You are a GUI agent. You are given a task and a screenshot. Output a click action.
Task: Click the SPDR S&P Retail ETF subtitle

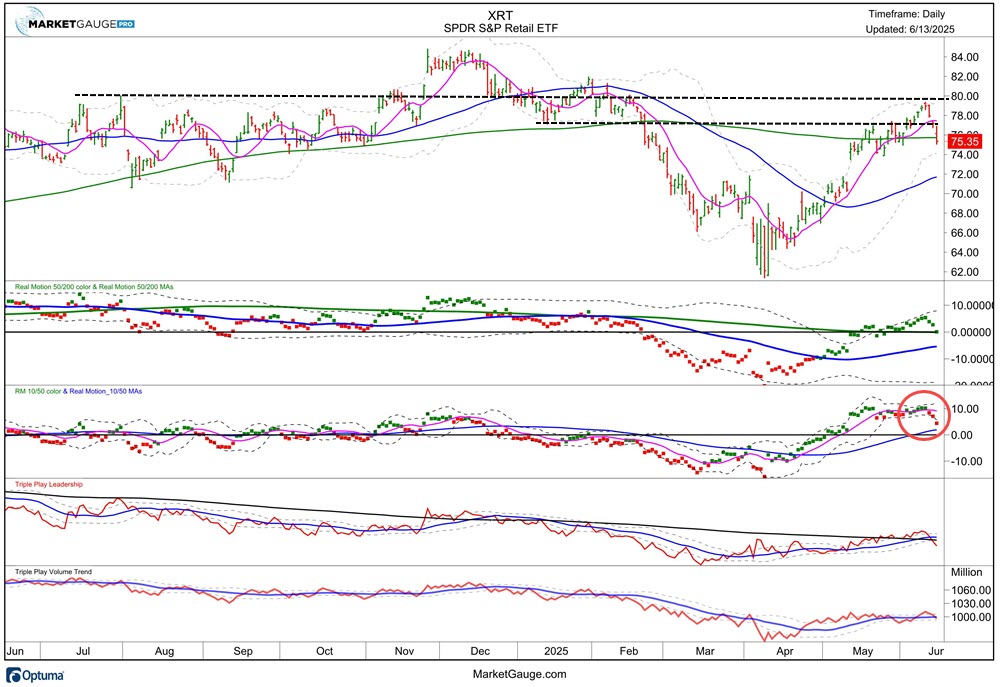click(x=501, y=29)
